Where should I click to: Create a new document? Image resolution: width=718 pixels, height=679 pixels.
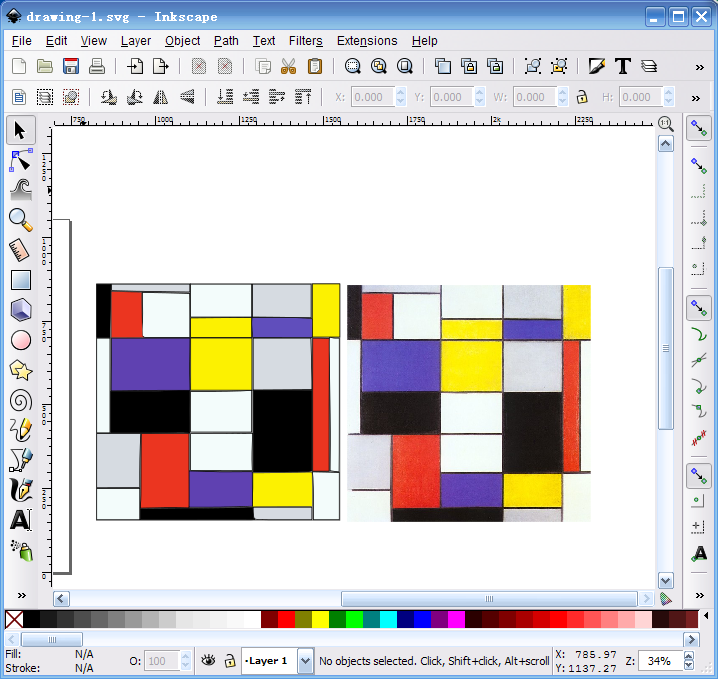pos(19,66)
